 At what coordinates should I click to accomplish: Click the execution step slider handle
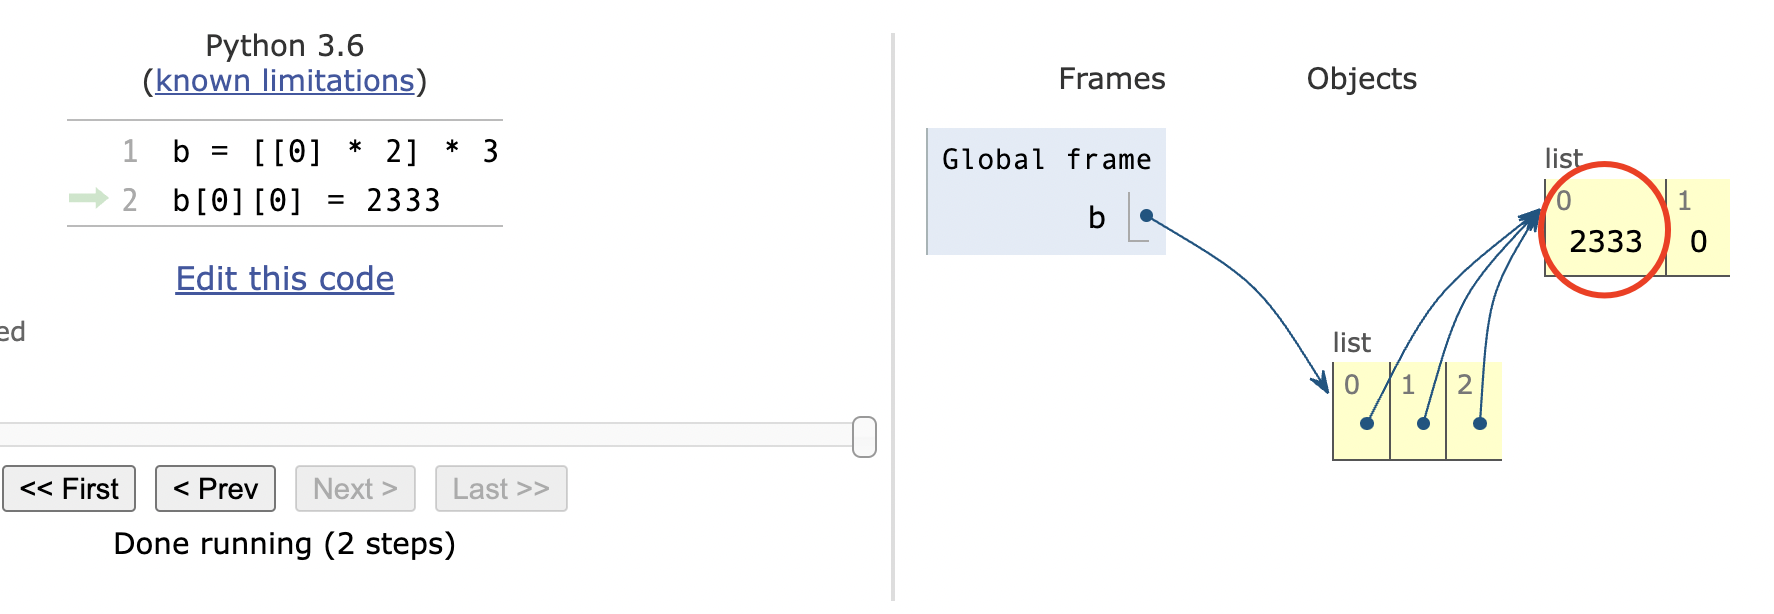(864, 437)
